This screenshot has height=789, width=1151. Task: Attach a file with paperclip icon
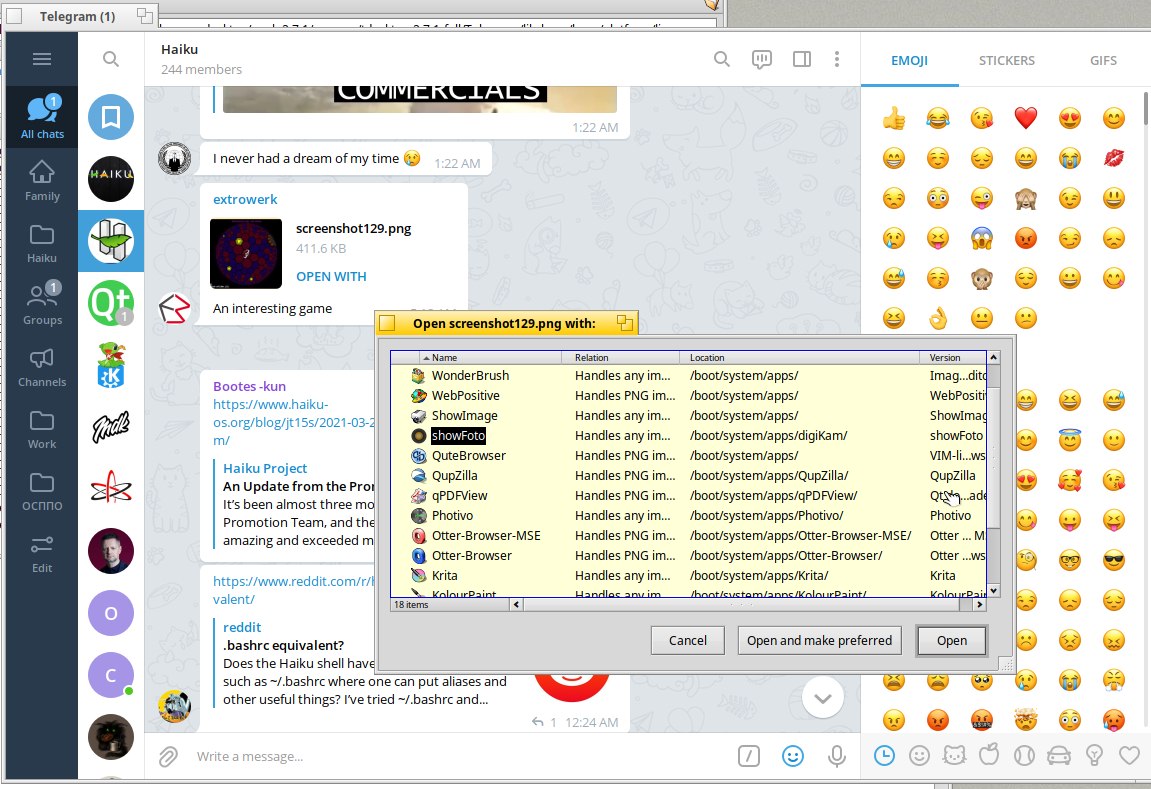click(x=169, y=756)
